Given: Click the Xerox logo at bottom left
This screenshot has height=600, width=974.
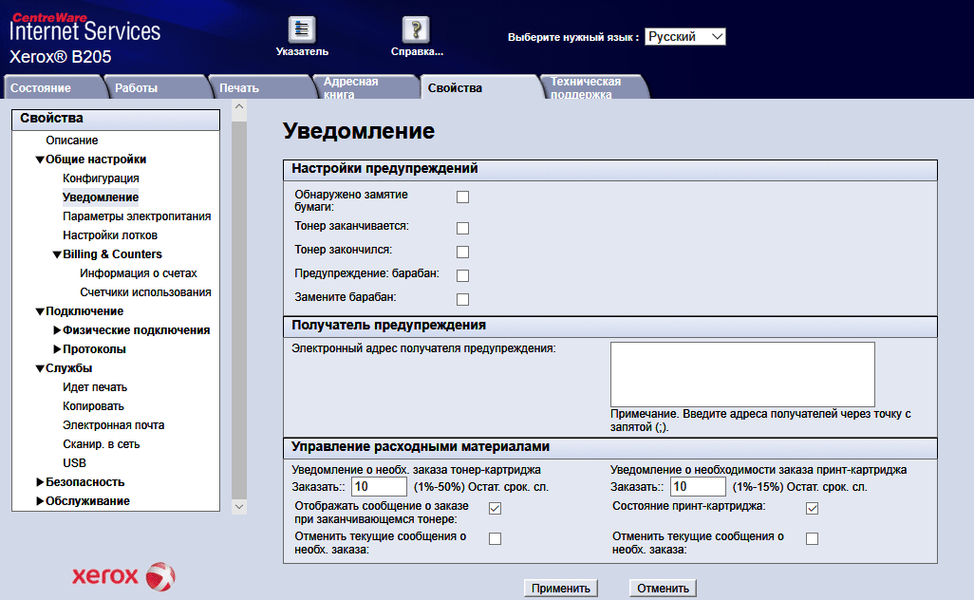Looking at the screenshot, I should [x=124, y=576].
